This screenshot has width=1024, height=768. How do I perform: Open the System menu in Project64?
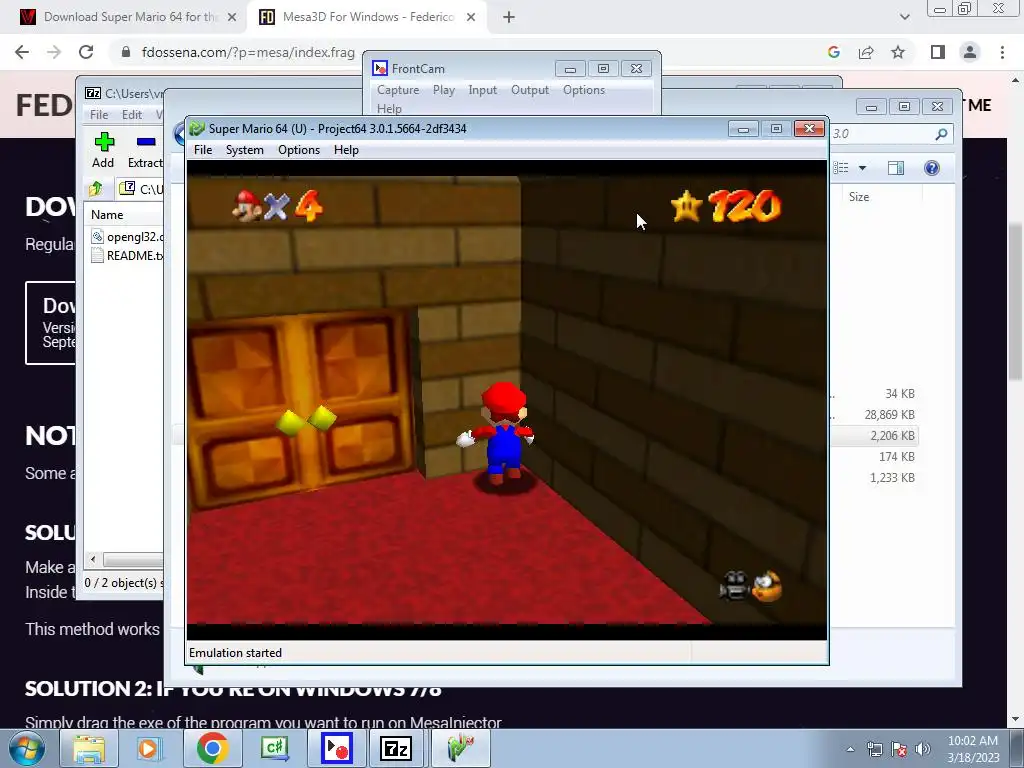[244, 150]
